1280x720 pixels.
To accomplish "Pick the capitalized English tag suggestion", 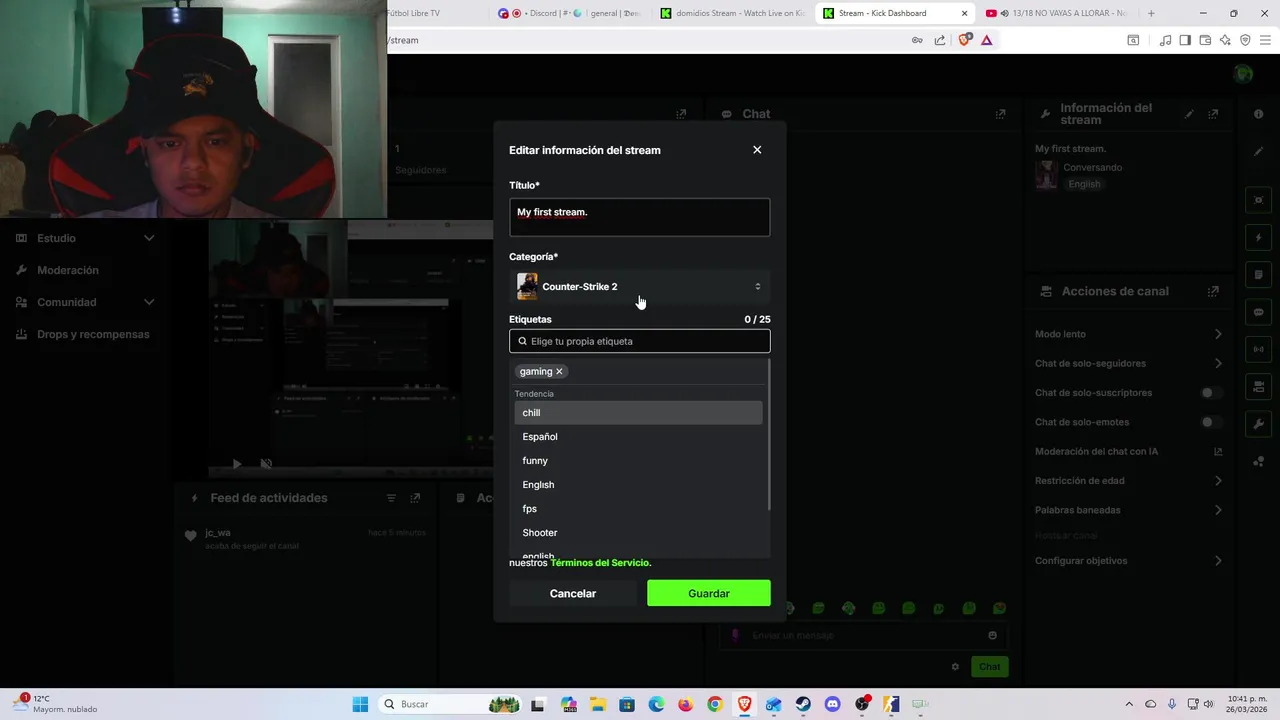I will point(638,485).
